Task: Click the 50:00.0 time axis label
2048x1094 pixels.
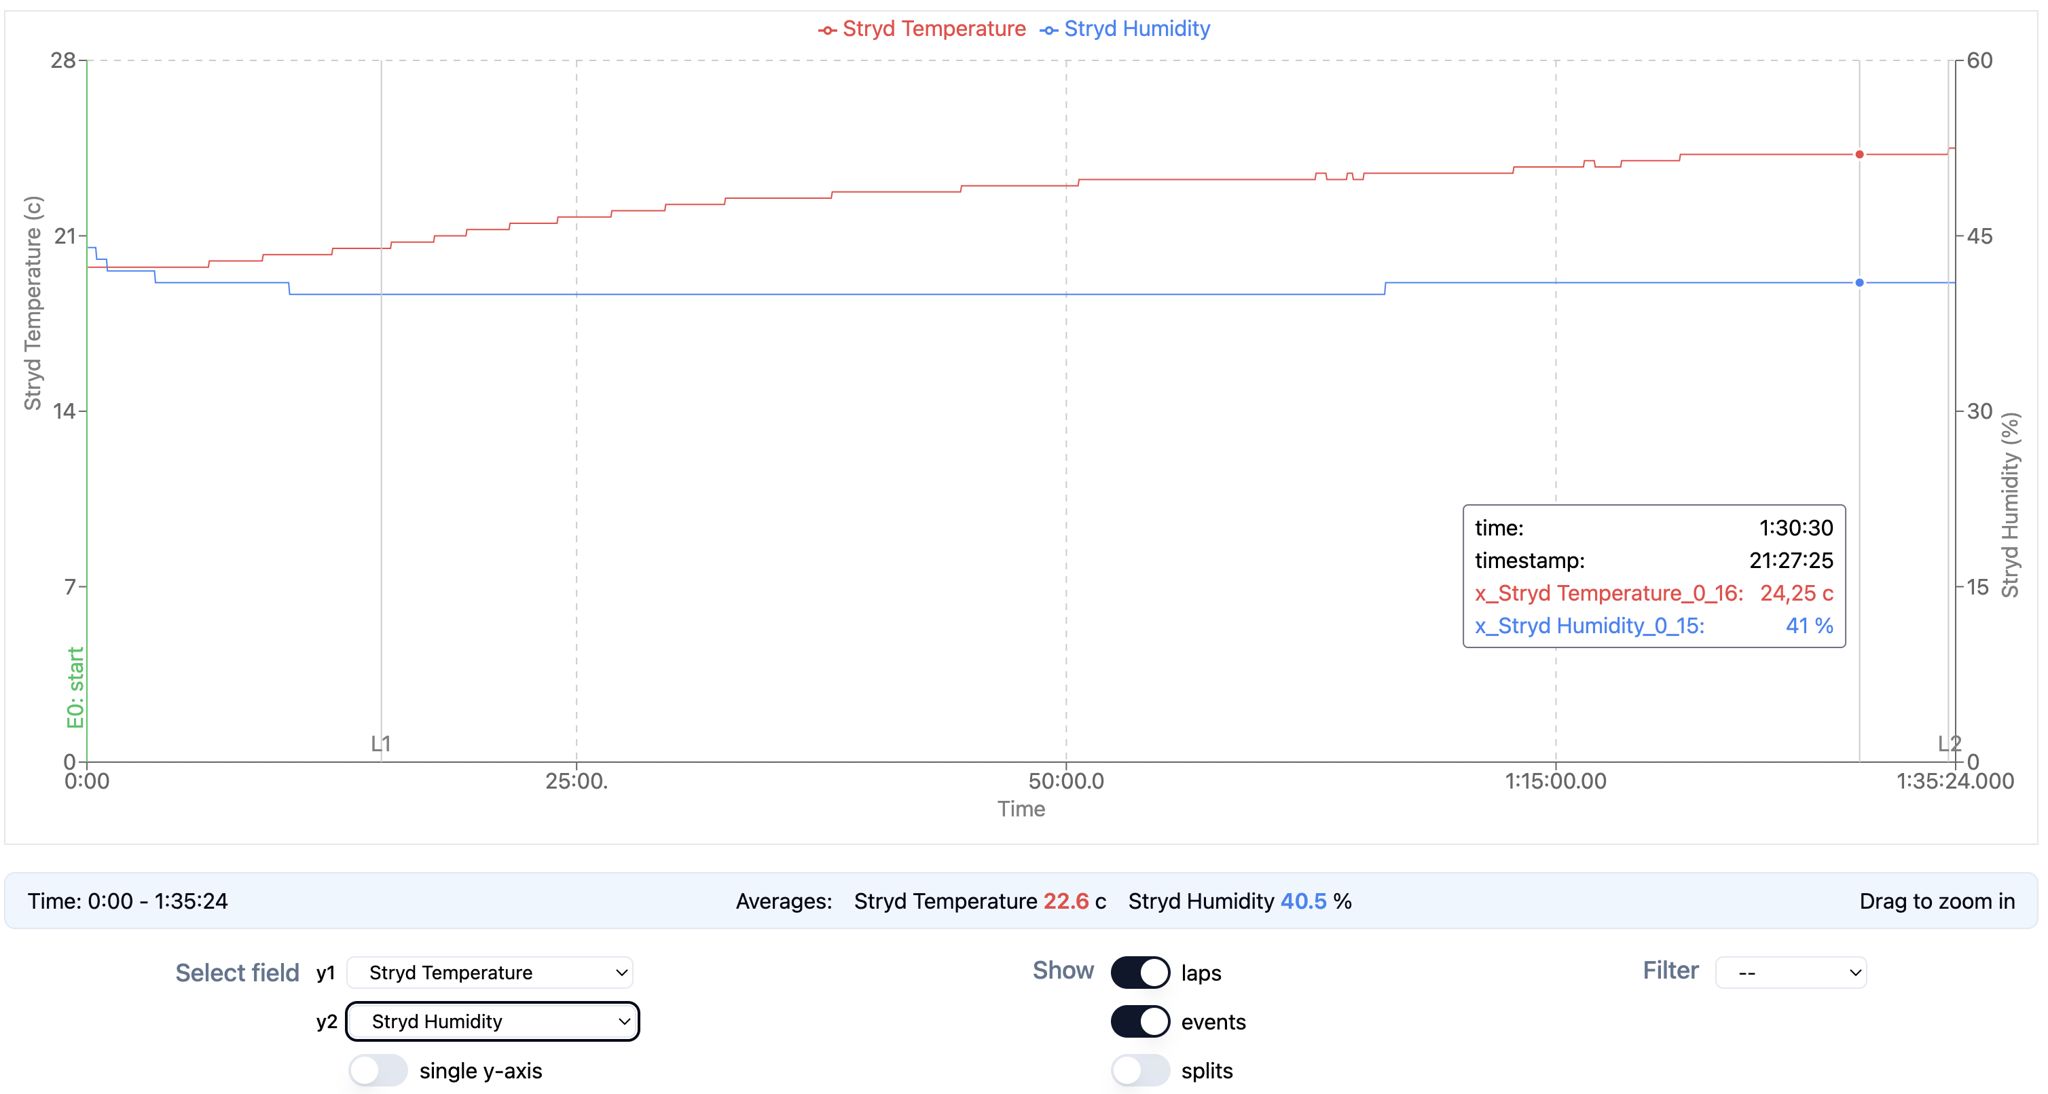Action: pyautogui.click(x=1066, y=781)
